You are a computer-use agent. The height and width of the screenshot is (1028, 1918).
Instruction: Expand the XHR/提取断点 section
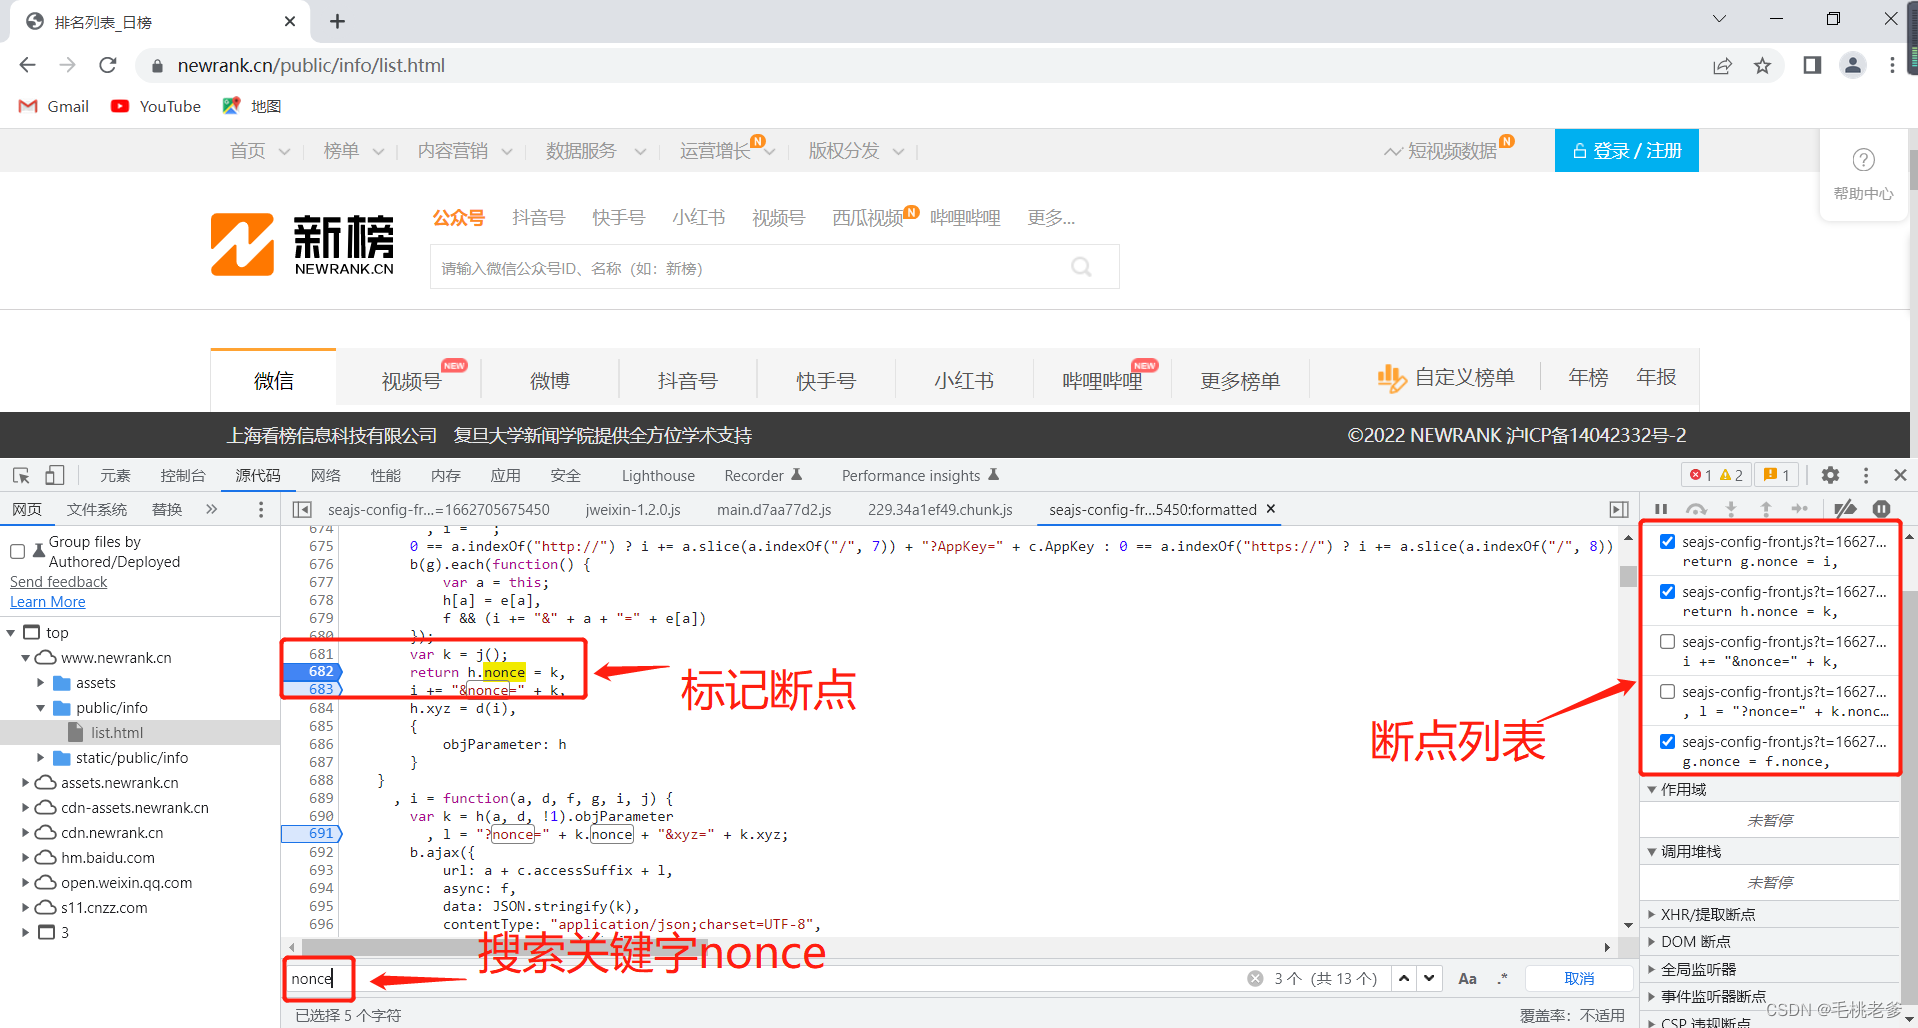tap(1652, 915)
